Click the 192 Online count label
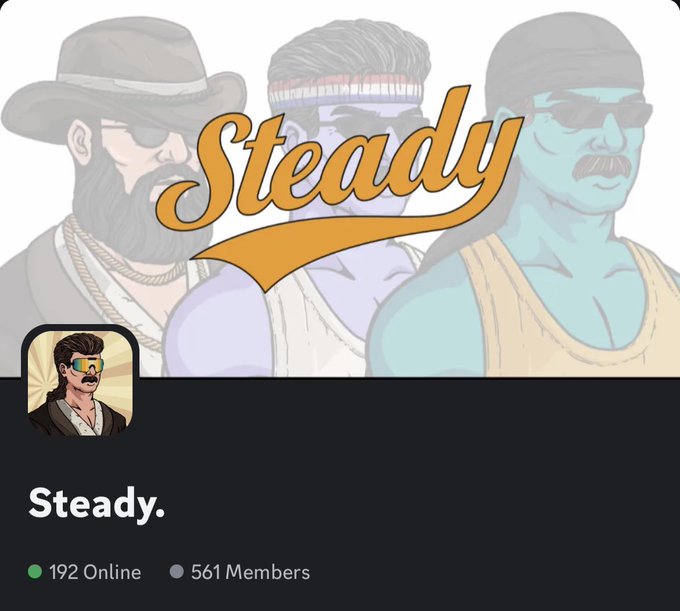The image size is (680, 611). [x=95, y=572]
